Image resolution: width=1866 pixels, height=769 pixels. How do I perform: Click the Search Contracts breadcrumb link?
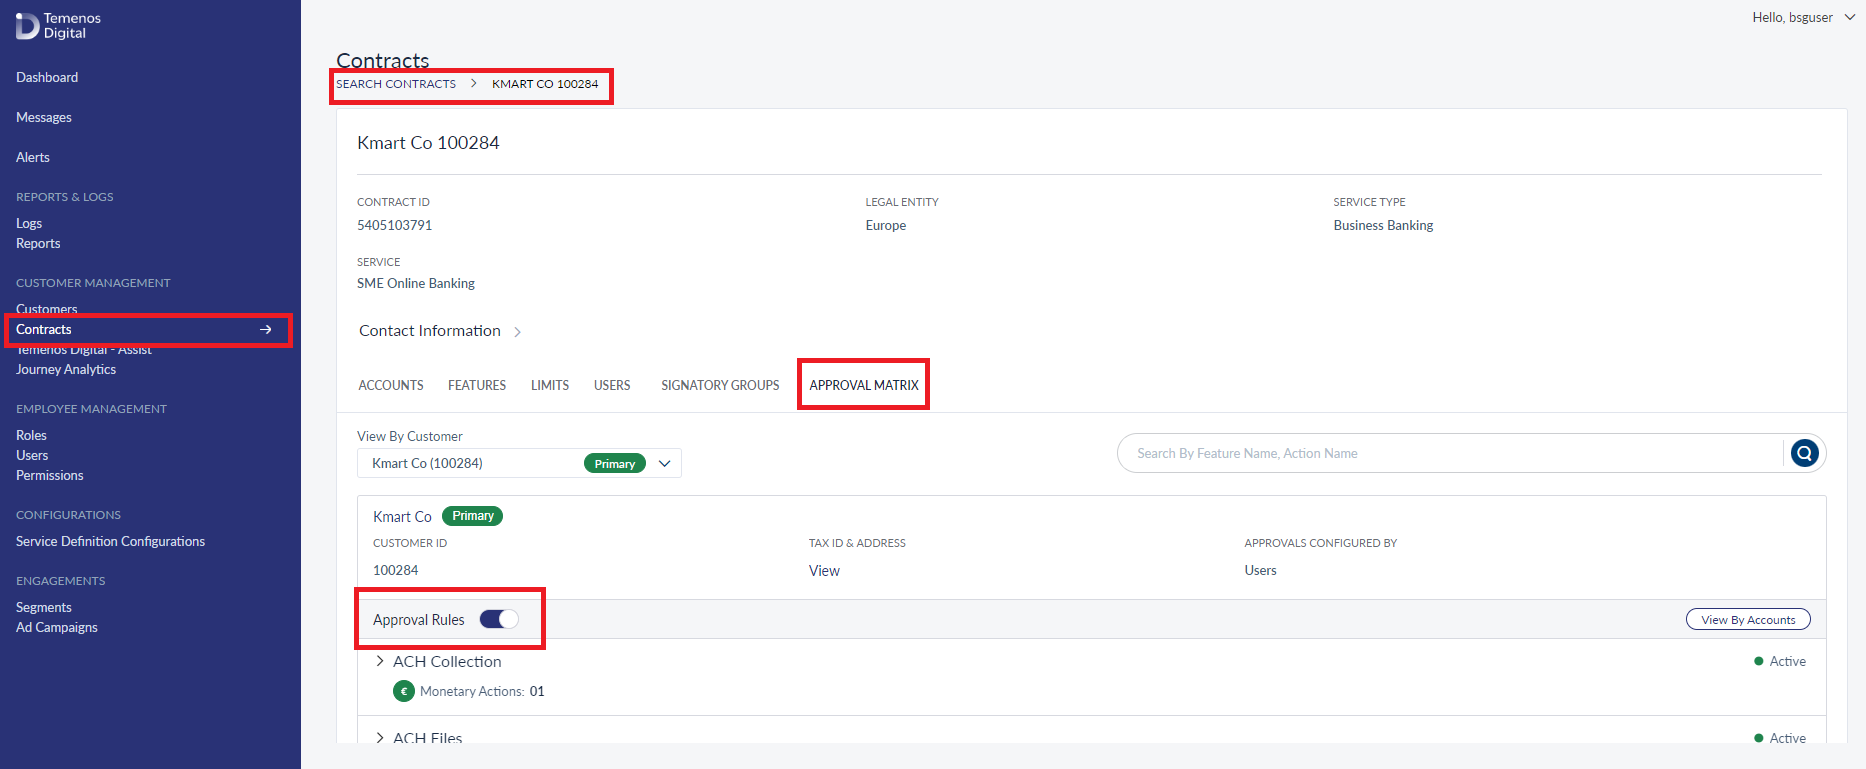[x=396, y=84]
